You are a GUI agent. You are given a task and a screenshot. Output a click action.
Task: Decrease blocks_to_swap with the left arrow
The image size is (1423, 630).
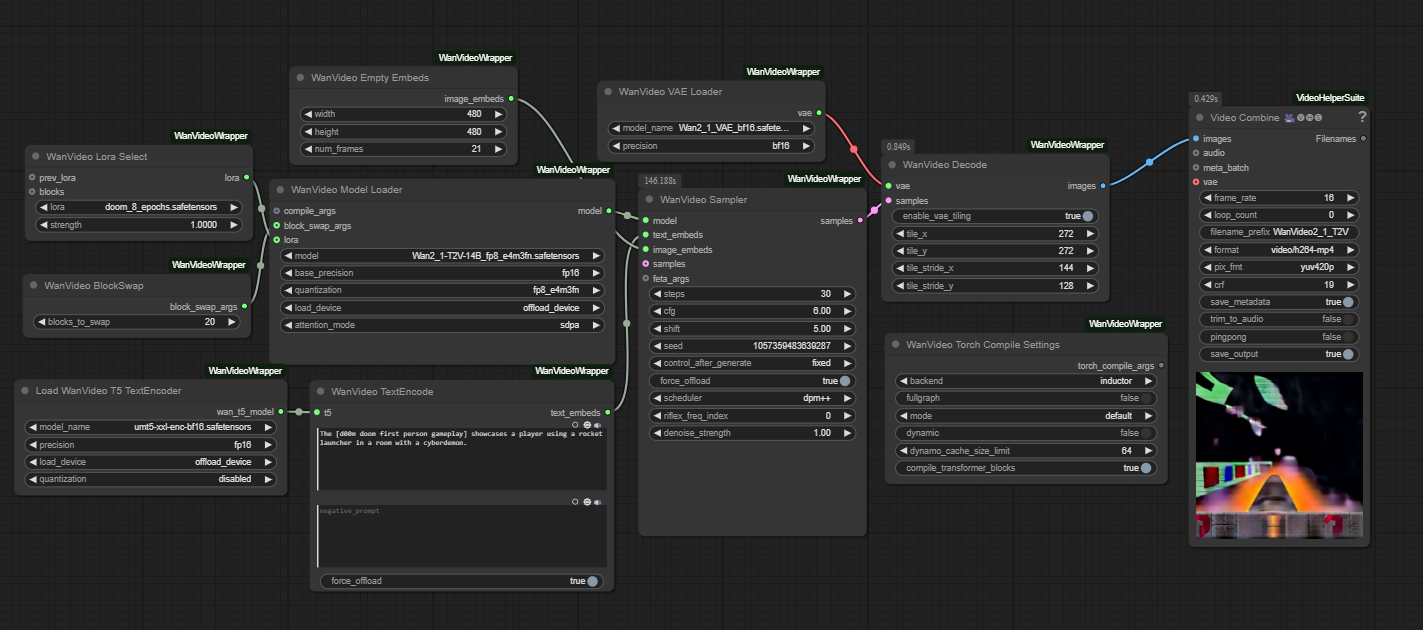click(x=41, y=322)
